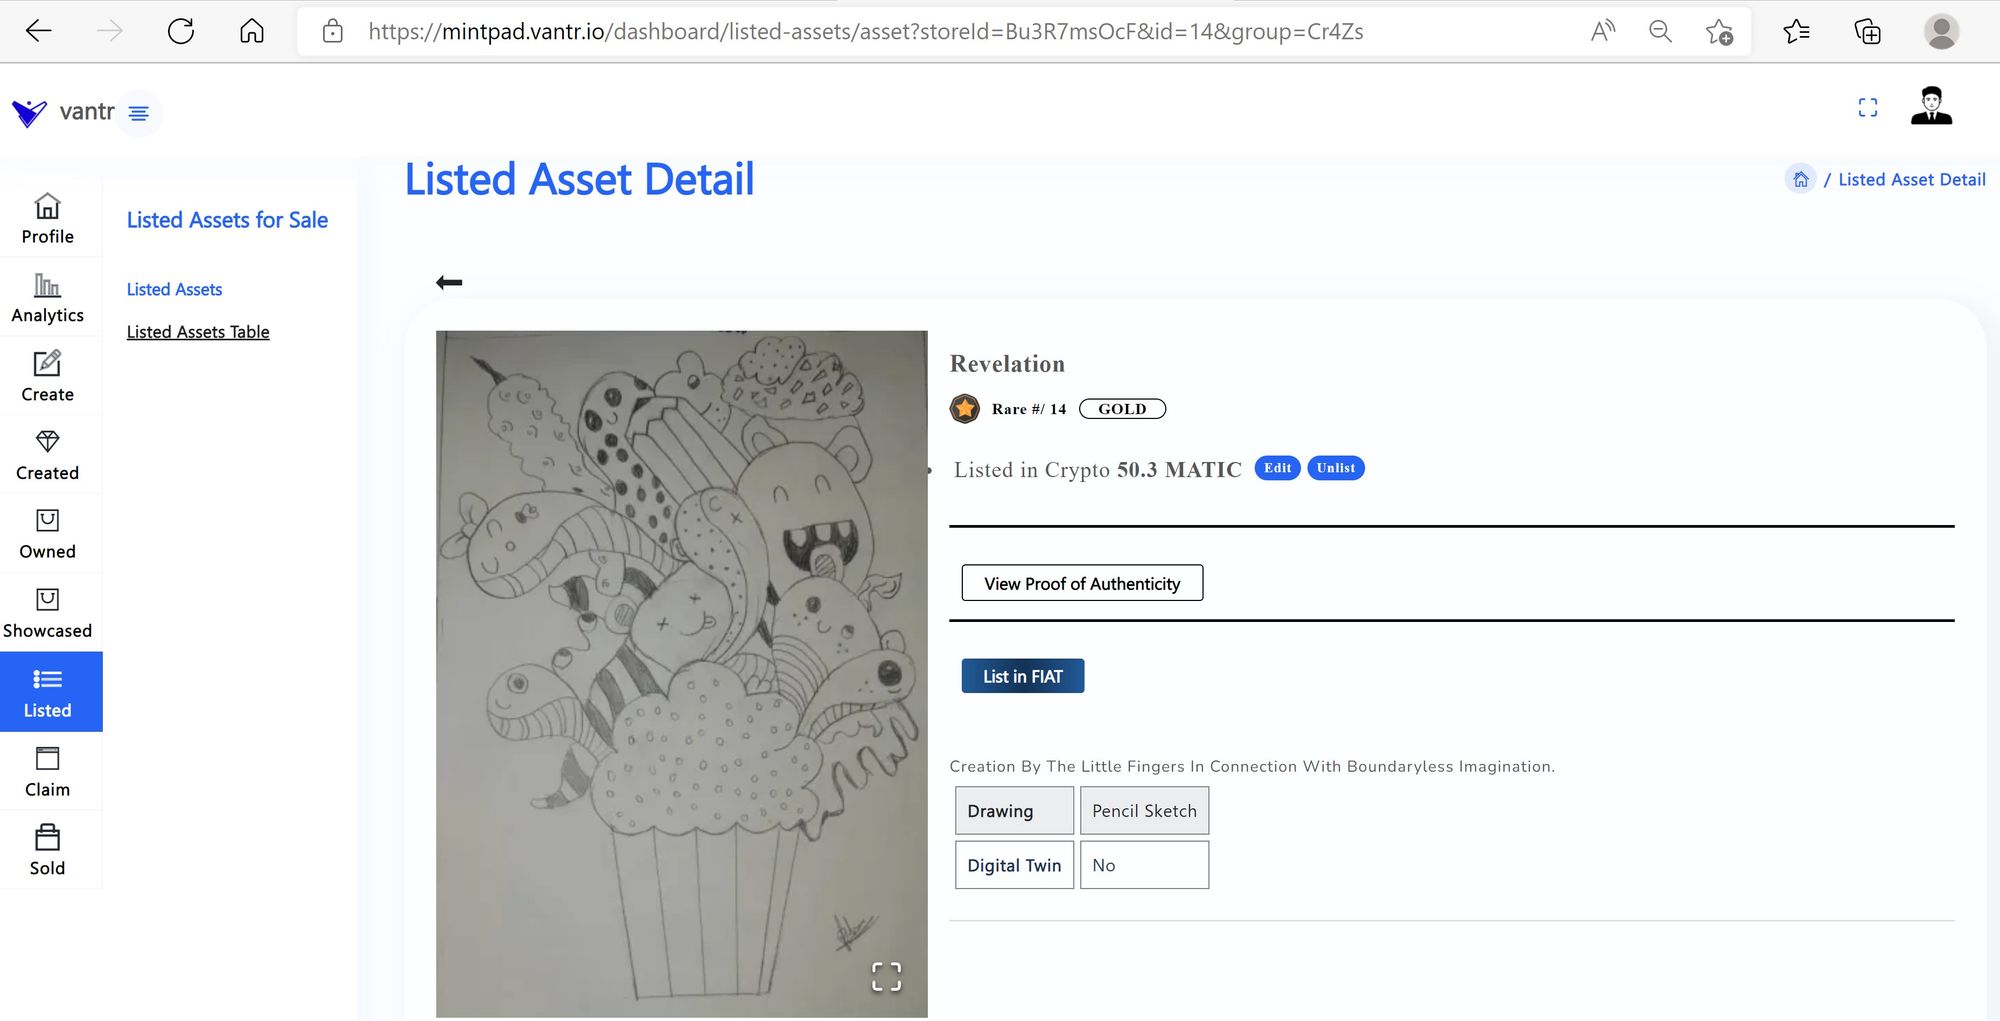Open the Claim section
This screenshot has width=2000, height=1021.
(48, 771)
